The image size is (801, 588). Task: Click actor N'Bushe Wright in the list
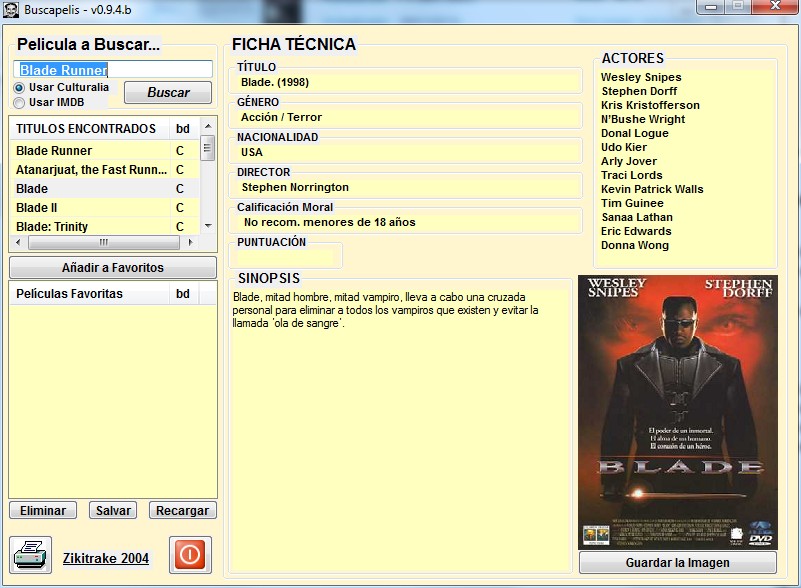pyautogui.click(x=643, y=119)
